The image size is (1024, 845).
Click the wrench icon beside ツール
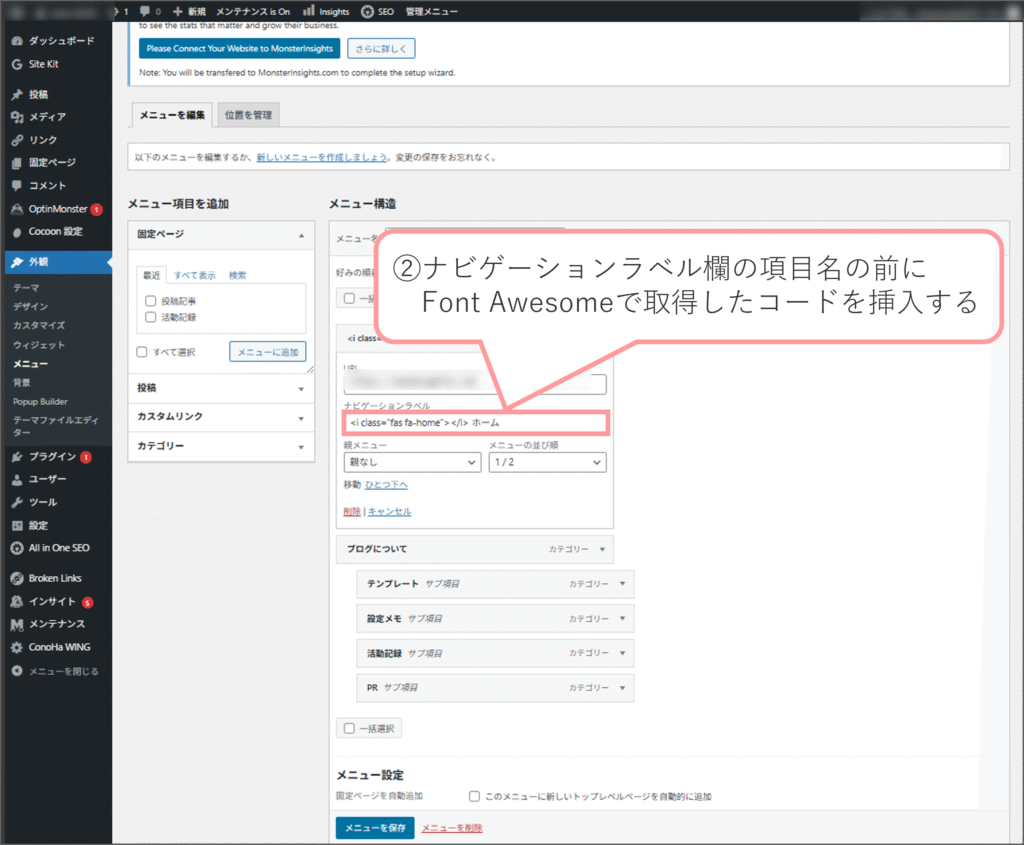point(17,502)
